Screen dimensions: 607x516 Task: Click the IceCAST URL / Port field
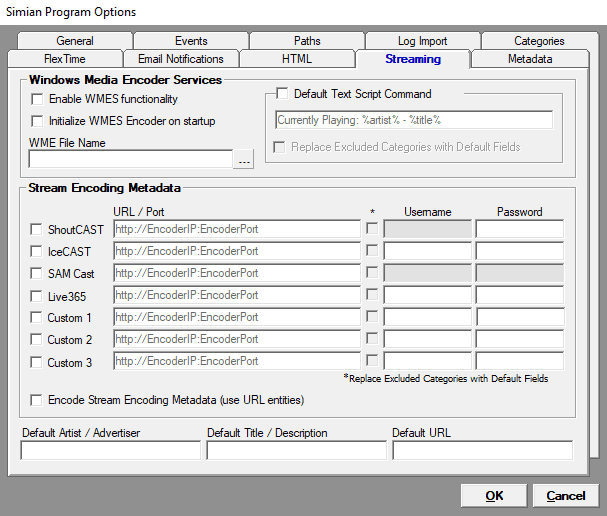click(x=237, y=251)
